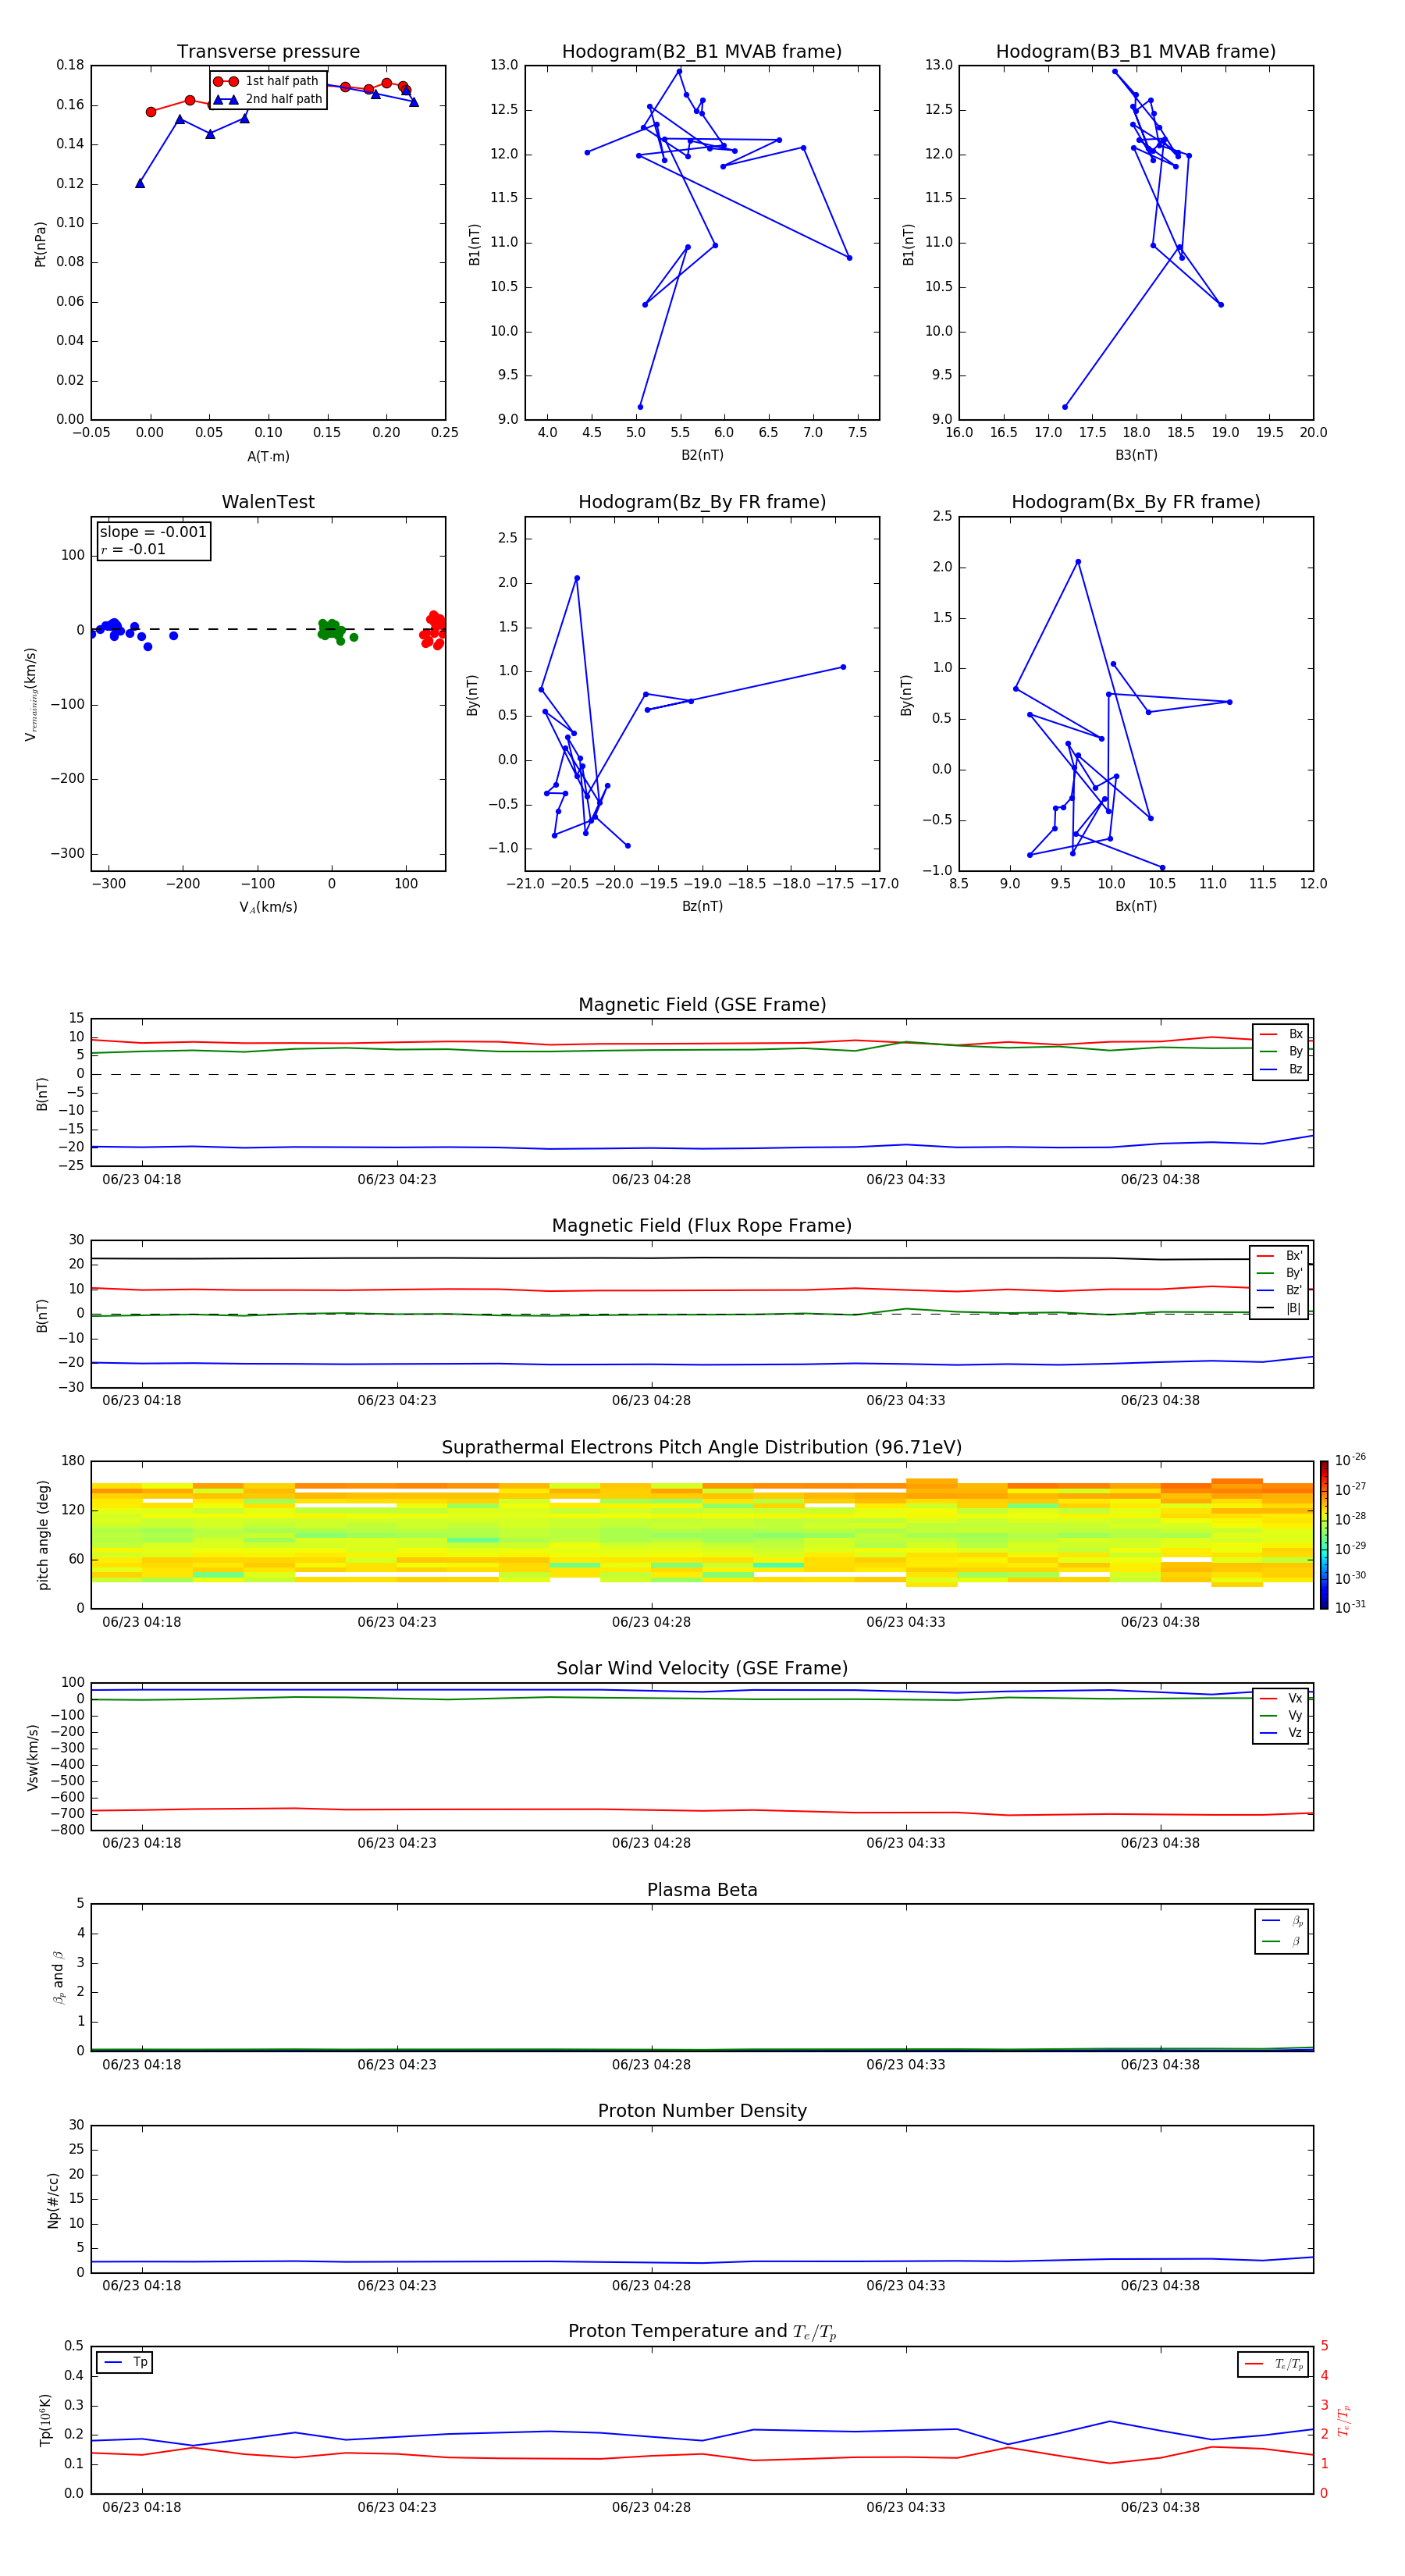
Task: Click the "Hodogram(Bx_By FR frame)" title
Action: point(1136,502)
